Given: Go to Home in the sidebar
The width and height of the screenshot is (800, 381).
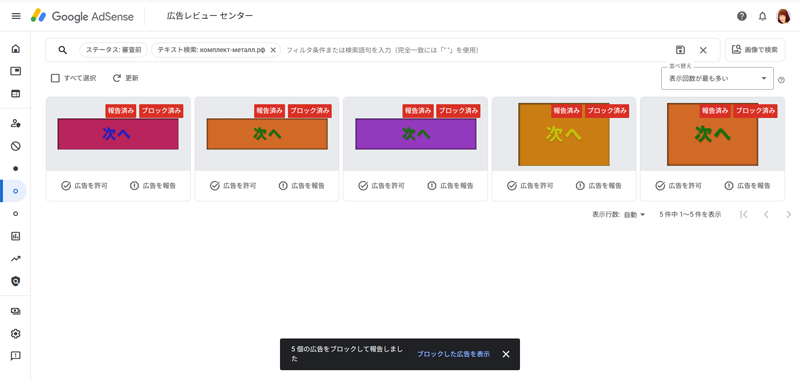Looking at the screenshot, I should [16, 49].
